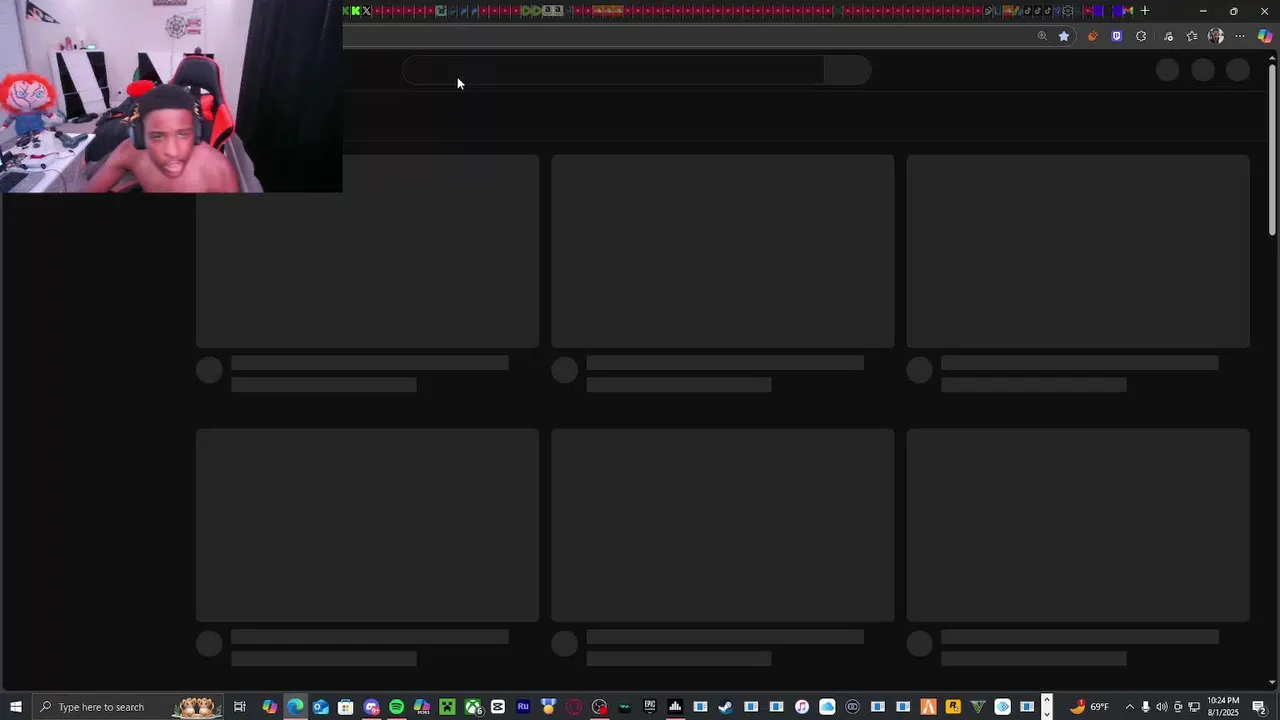Open the clock showing 10:24 PM

pyautogui.click(x=1224, y=707)
